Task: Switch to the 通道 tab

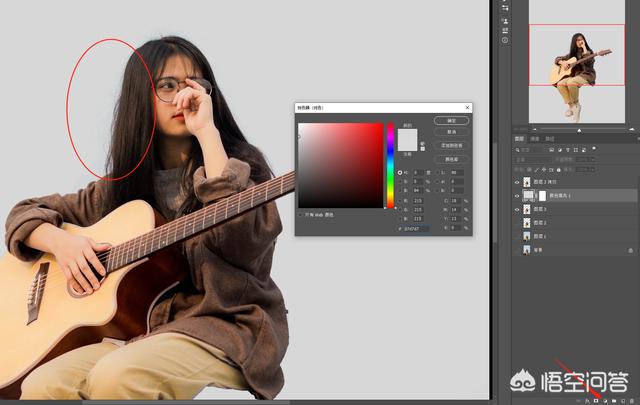Action: 535,139
